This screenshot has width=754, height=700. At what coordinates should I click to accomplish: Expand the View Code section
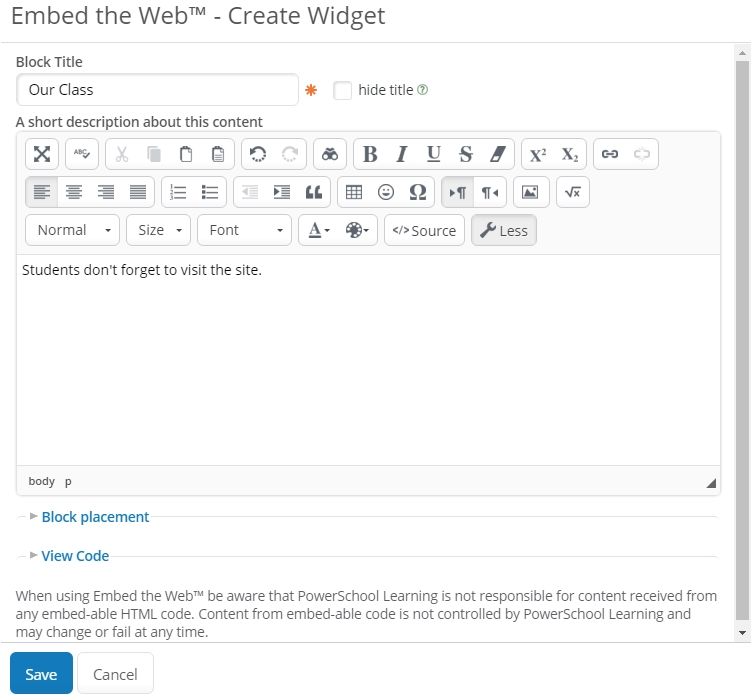[x=75, y=556]
